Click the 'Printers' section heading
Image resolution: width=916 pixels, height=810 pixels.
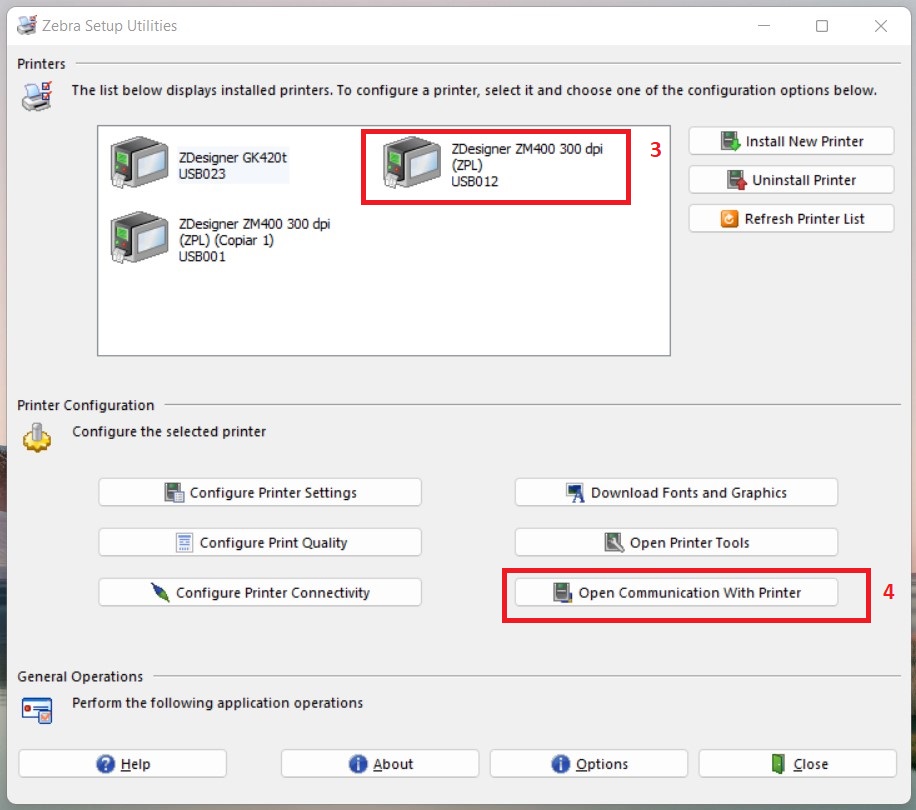click(41, 64)
